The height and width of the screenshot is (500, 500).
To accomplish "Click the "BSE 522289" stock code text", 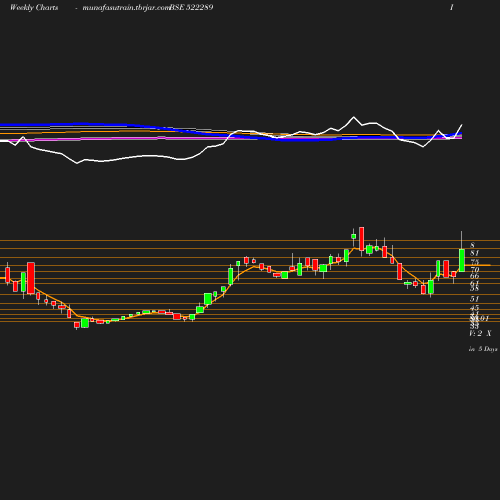I will [191, 8].
